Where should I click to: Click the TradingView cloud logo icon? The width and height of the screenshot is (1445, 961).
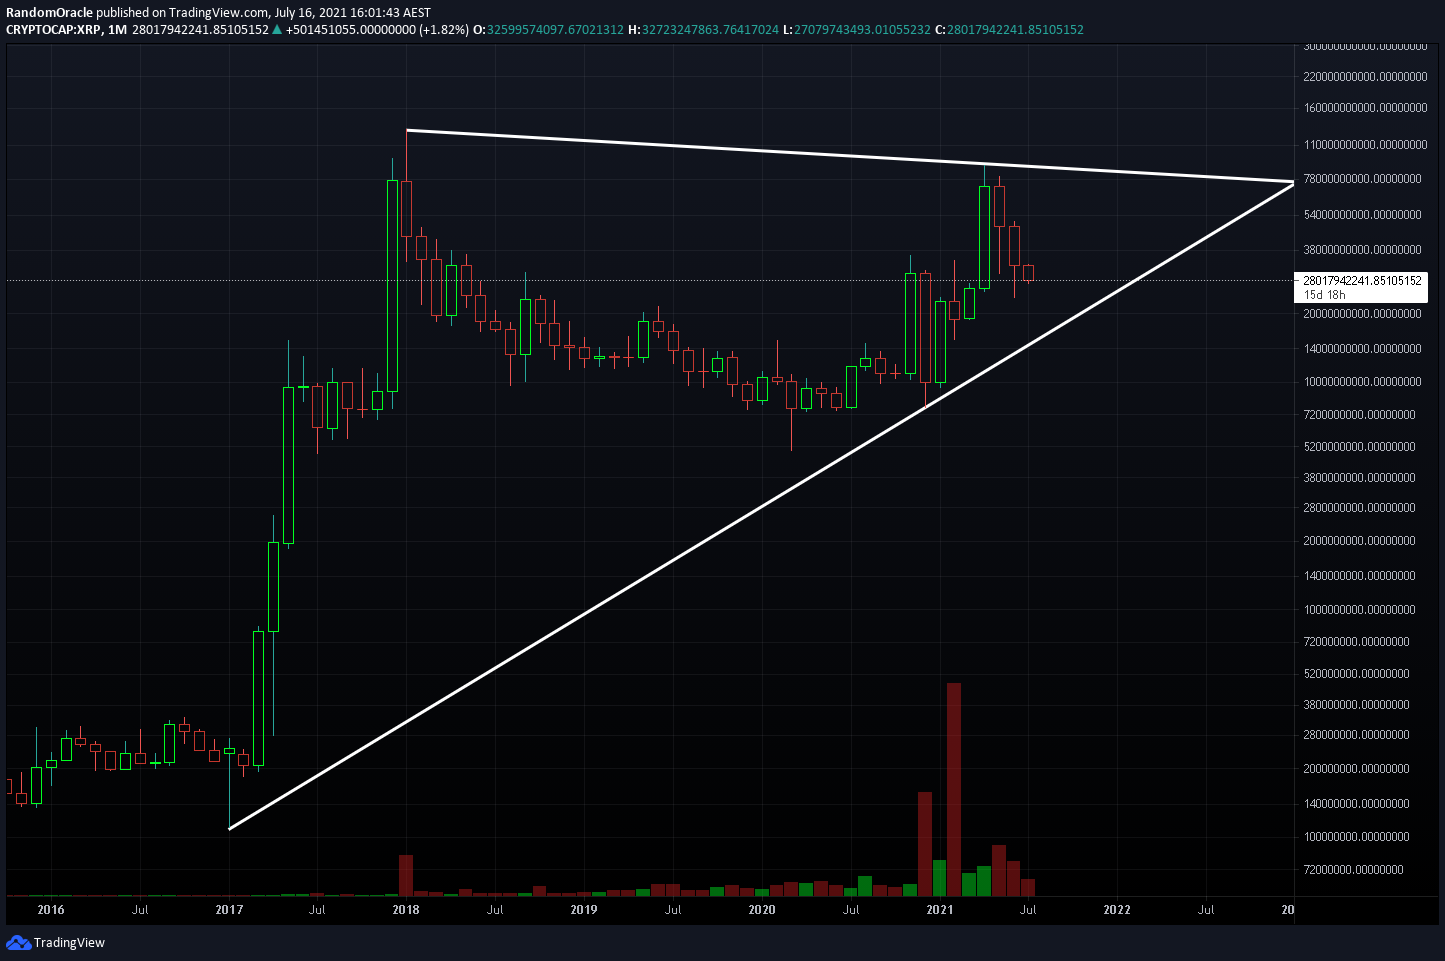coord(18,942)
